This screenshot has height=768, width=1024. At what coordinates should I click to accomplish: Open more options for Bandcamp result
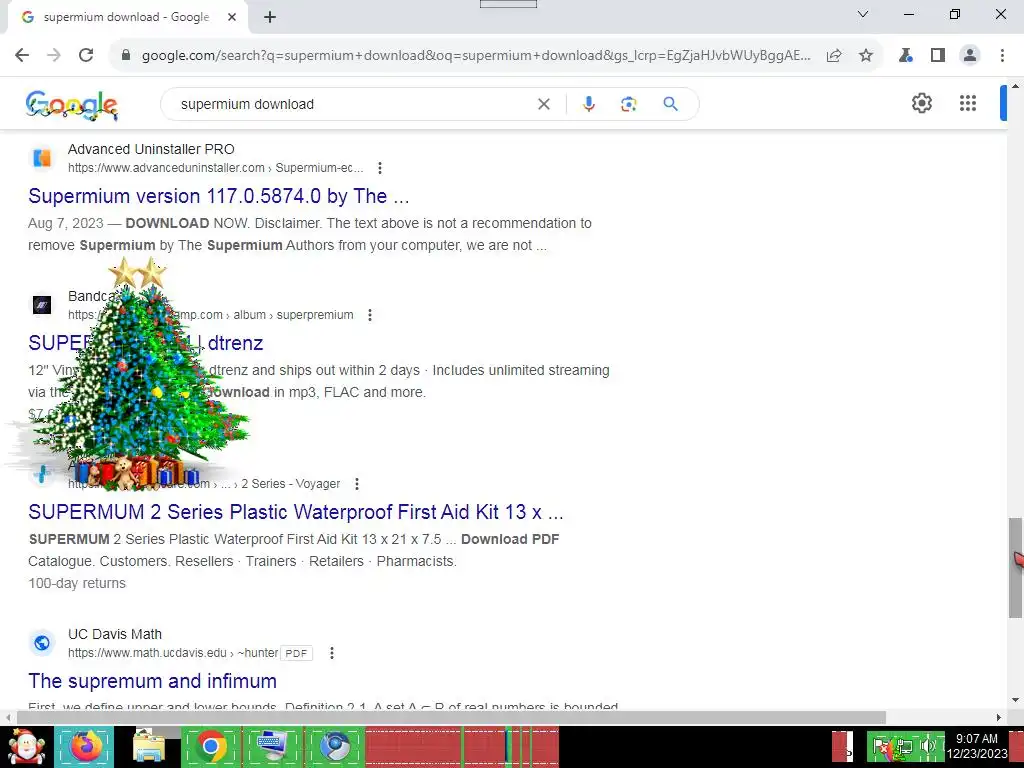(370, 315)
